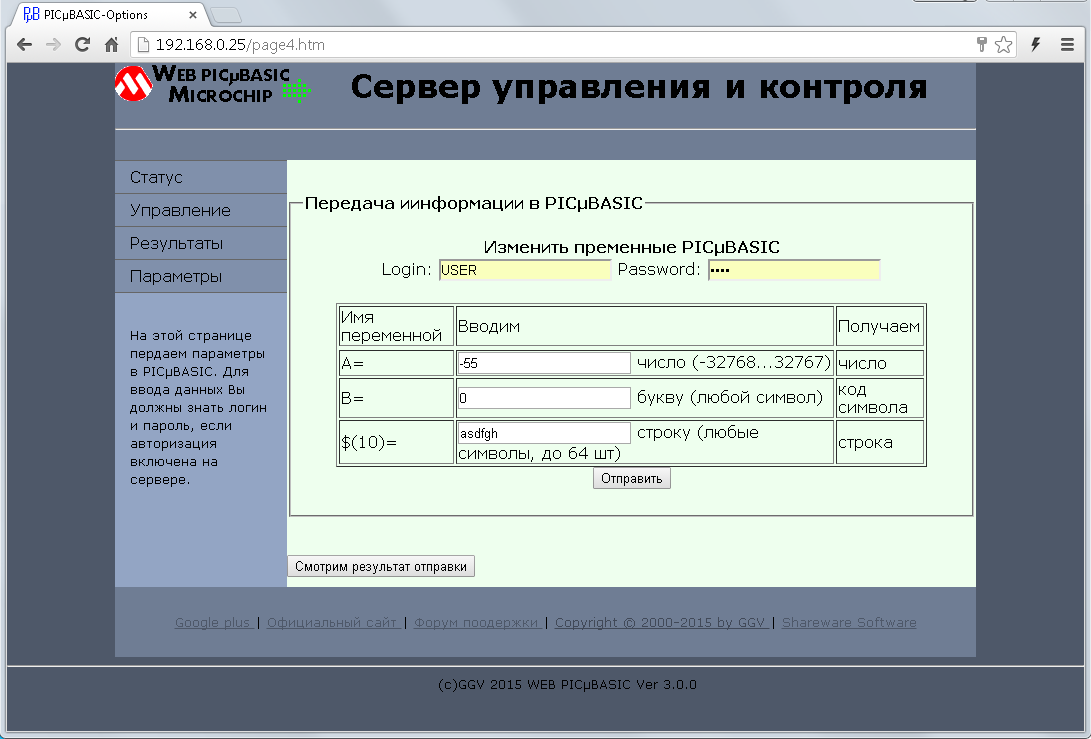
Task: Click the saved password key icon
Action: tap(981, 45)
